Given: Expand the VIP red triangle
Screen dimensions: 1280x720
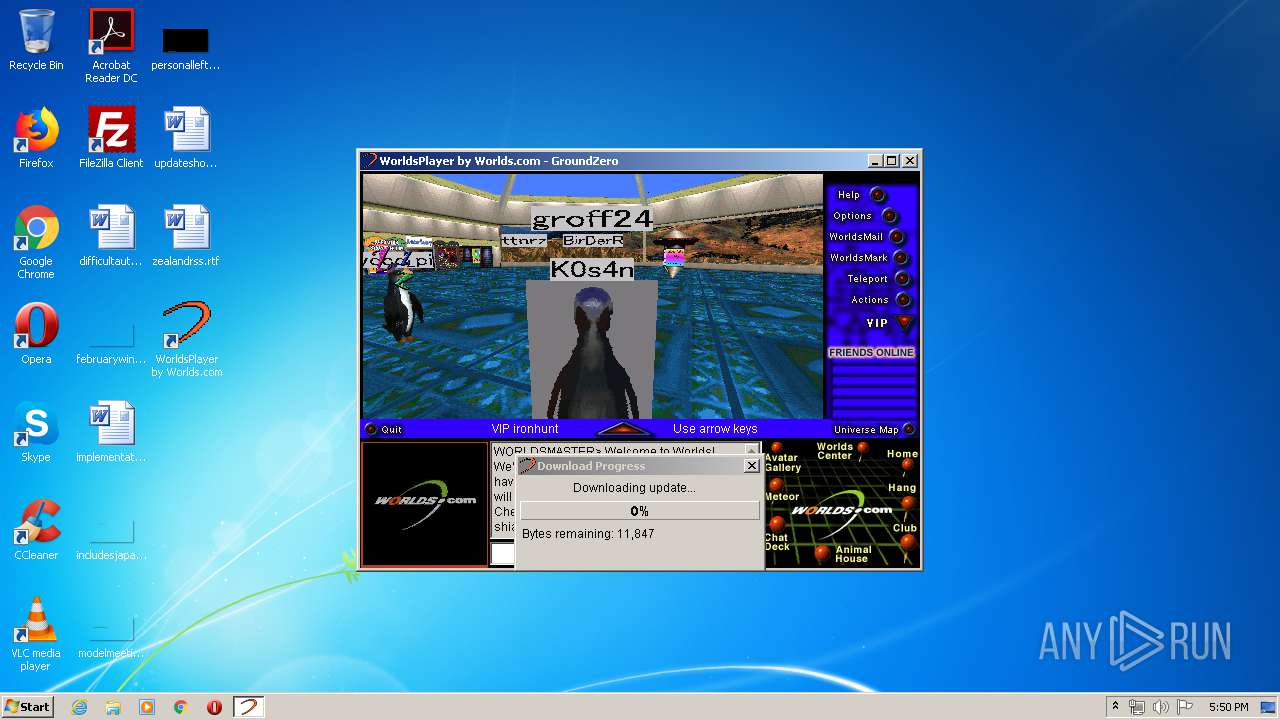Looking at the screenshot, I should (905, 323).
